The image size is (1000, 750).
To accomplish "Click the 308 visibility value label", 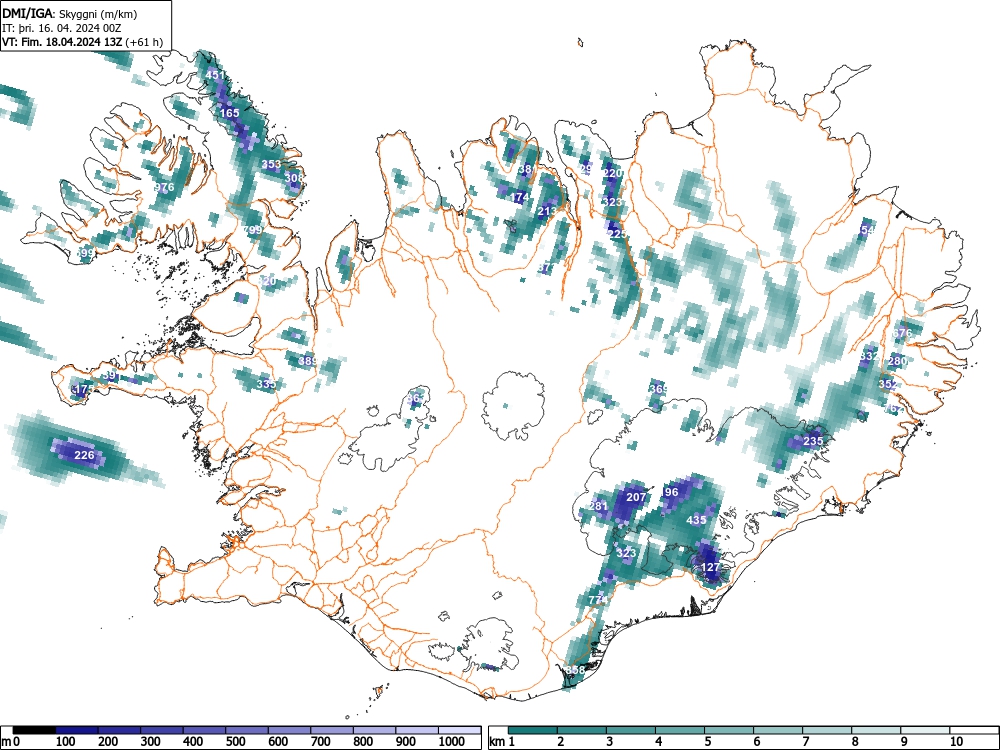I will (294, 178).
